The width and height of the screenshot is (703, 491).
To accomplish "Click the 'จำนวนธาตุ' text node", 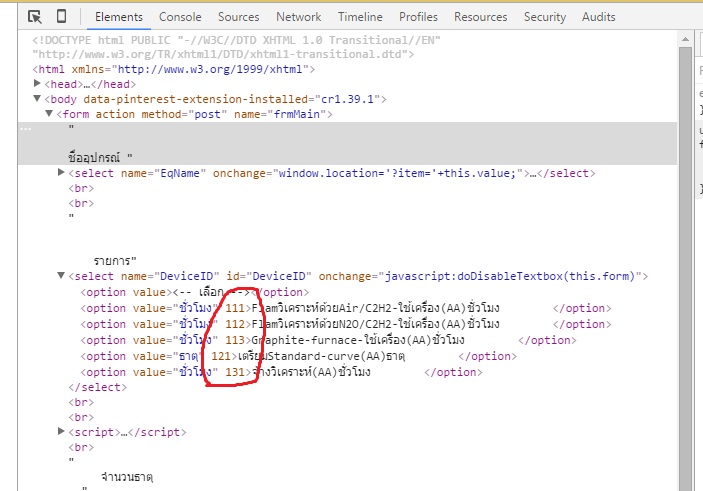I will point(127,477).
